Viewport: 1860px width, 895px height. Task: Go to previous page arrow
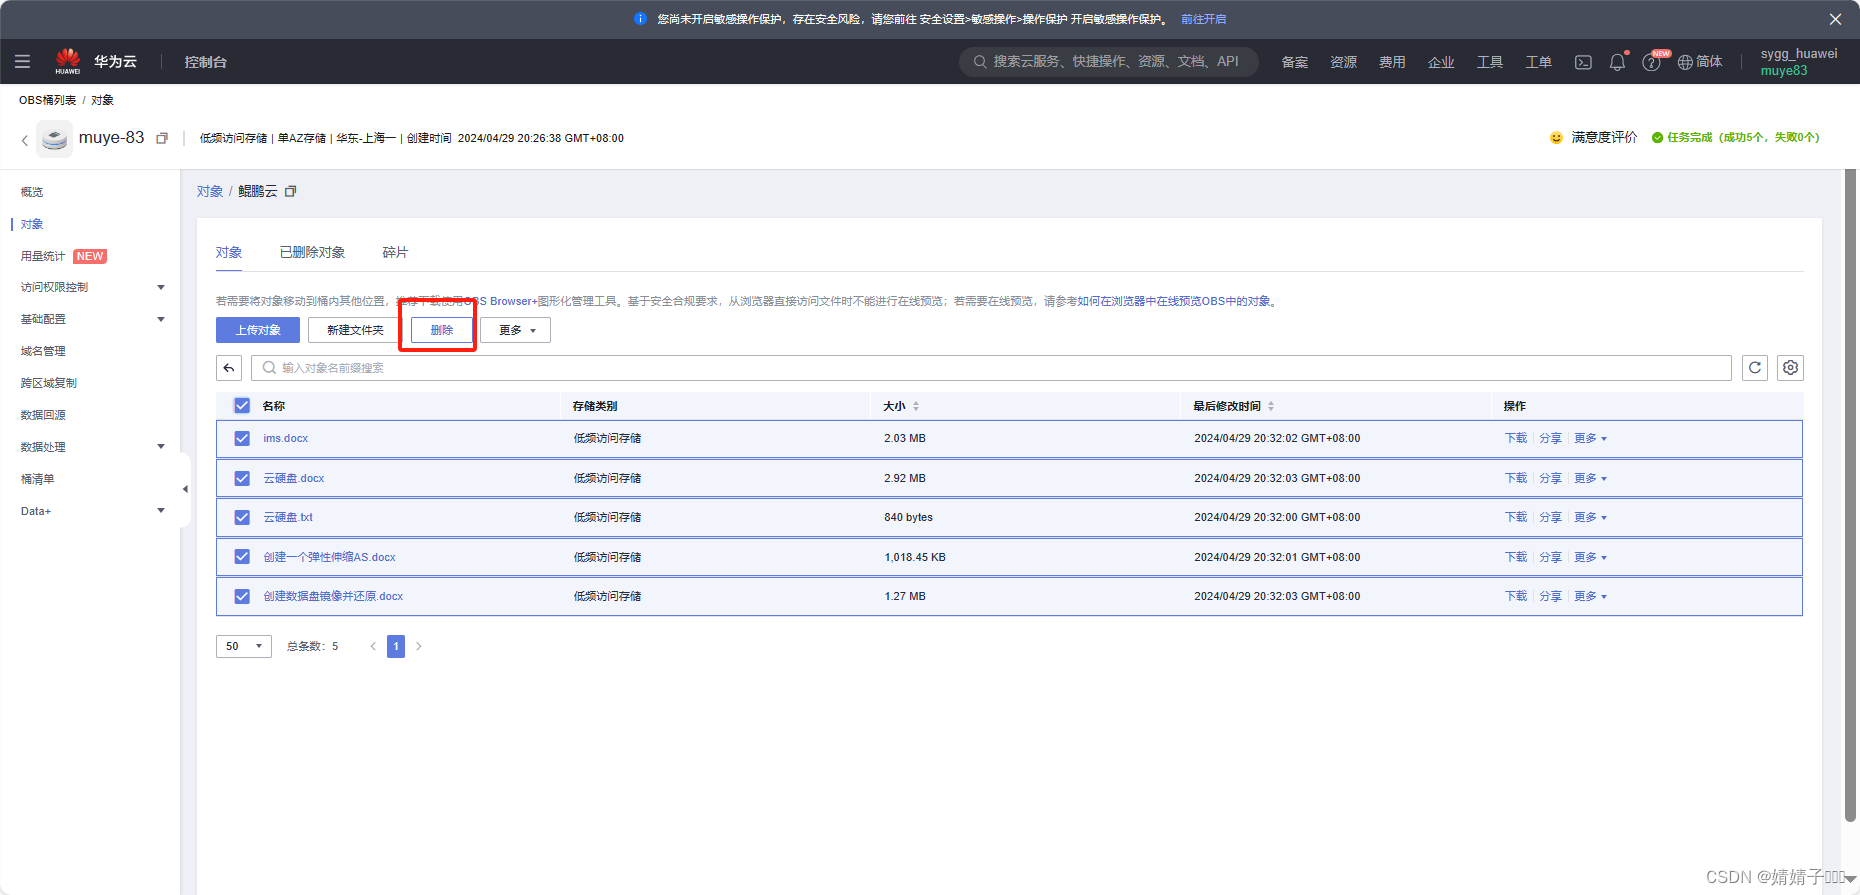[x=373, y=646]
